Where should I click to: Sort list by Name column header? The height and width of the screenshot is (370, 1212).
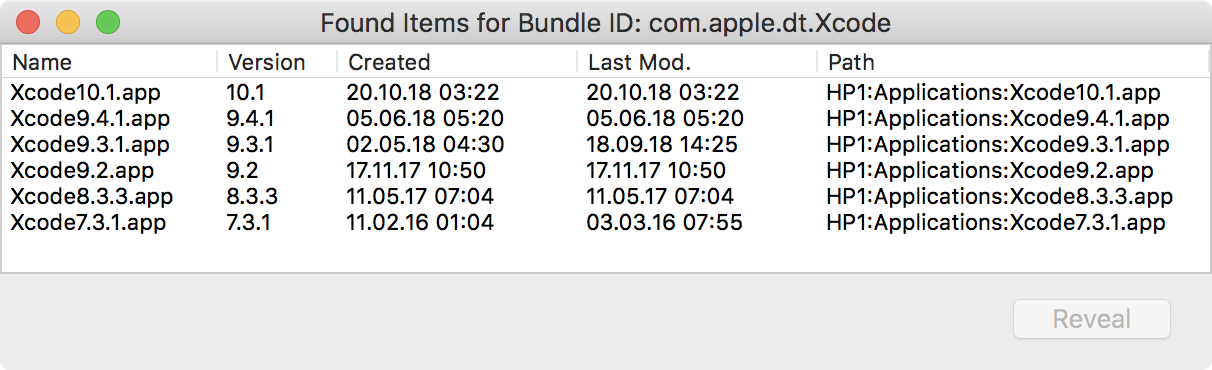(110, 62)
